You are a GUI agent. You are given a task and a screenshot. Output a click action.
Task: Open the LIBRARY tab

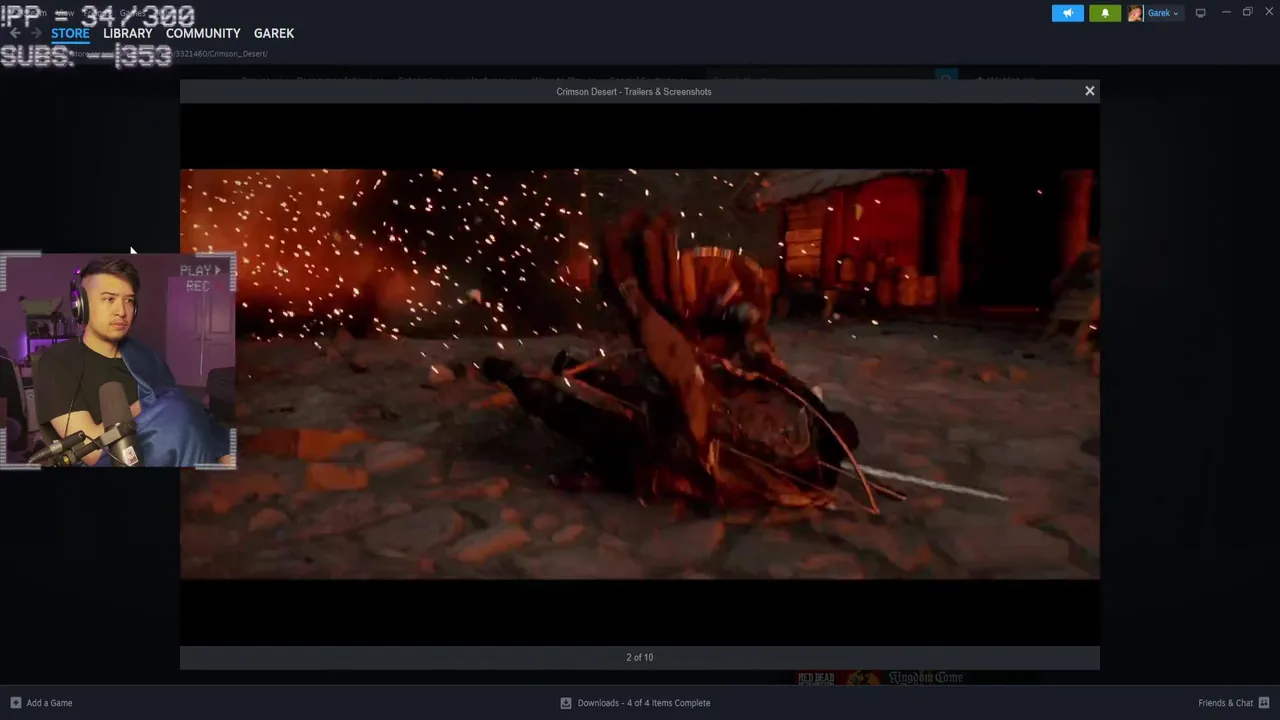coord(128,33)
